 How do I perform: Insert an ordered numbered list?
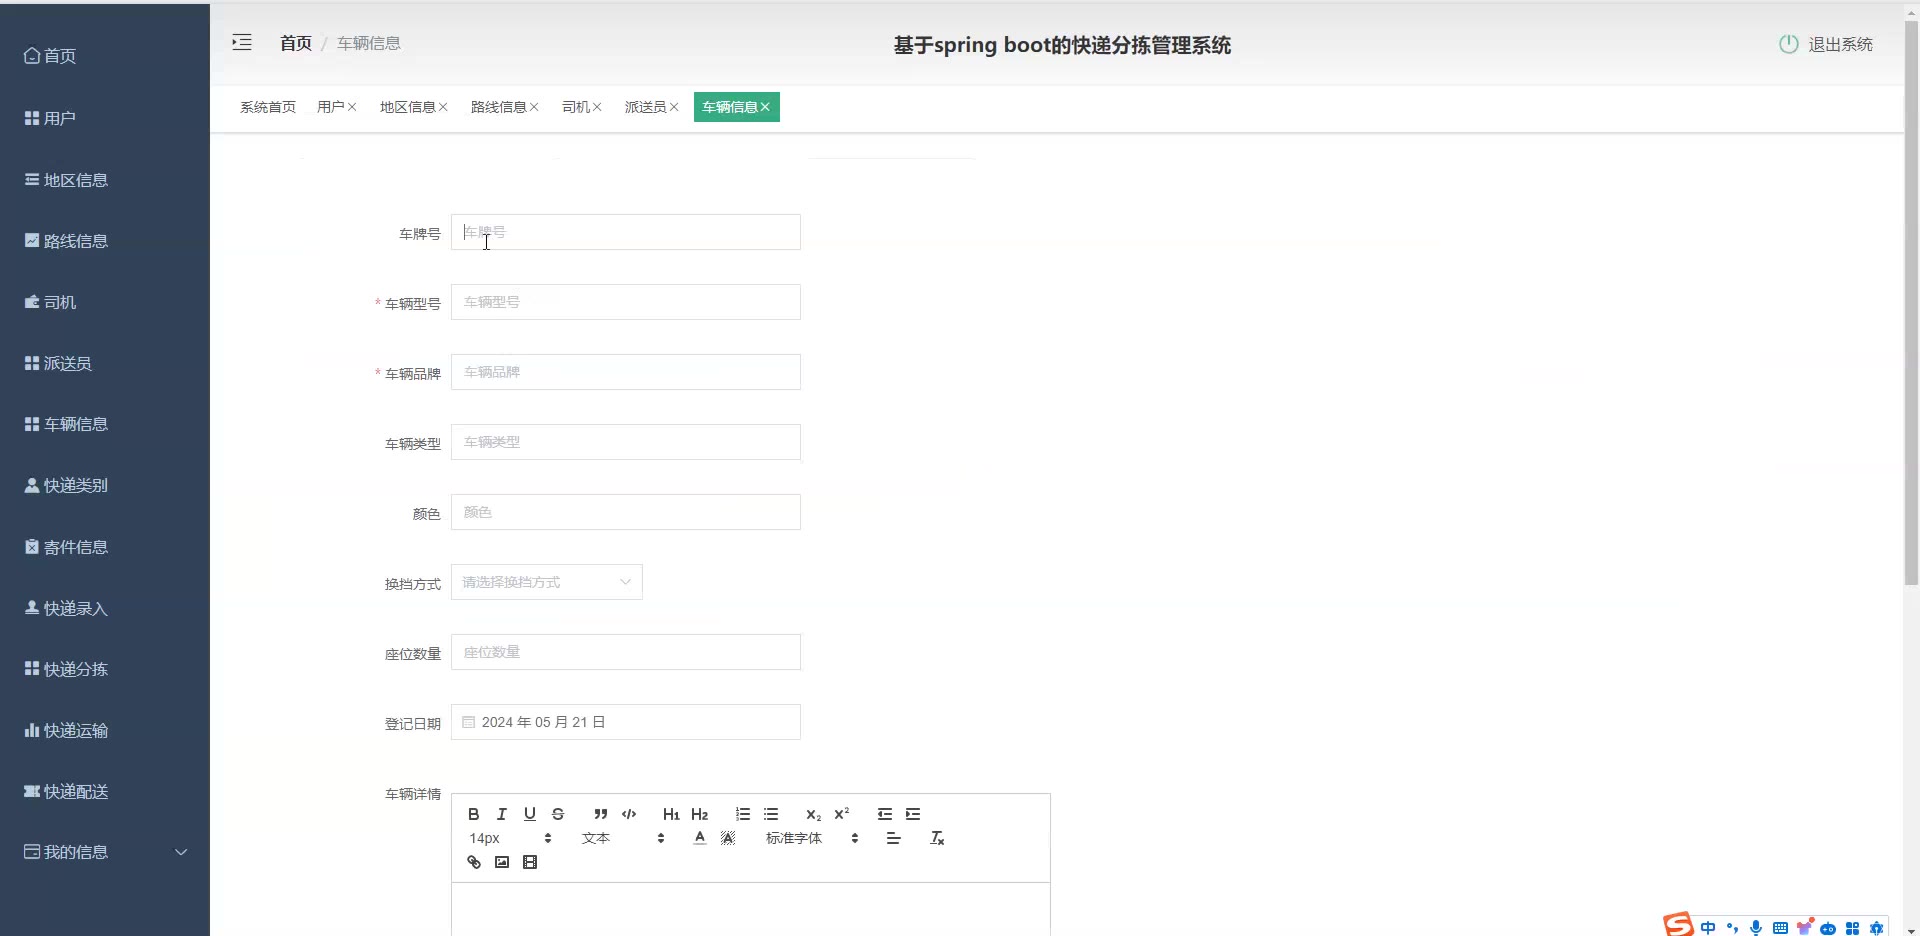743,814
